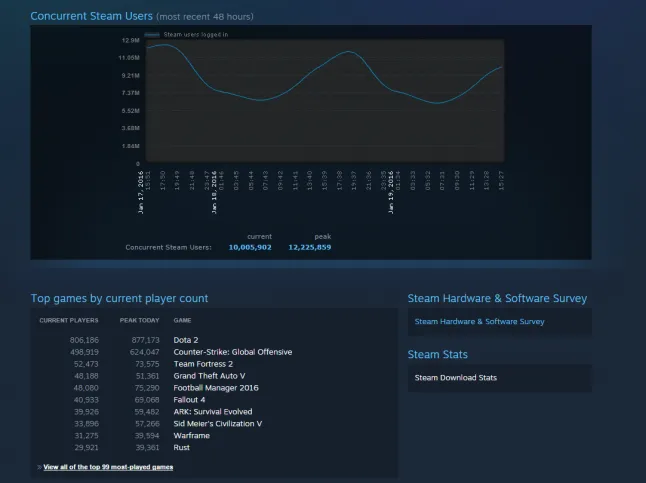
Task: Click the PEAK TODAY column header
Action: 139,320
